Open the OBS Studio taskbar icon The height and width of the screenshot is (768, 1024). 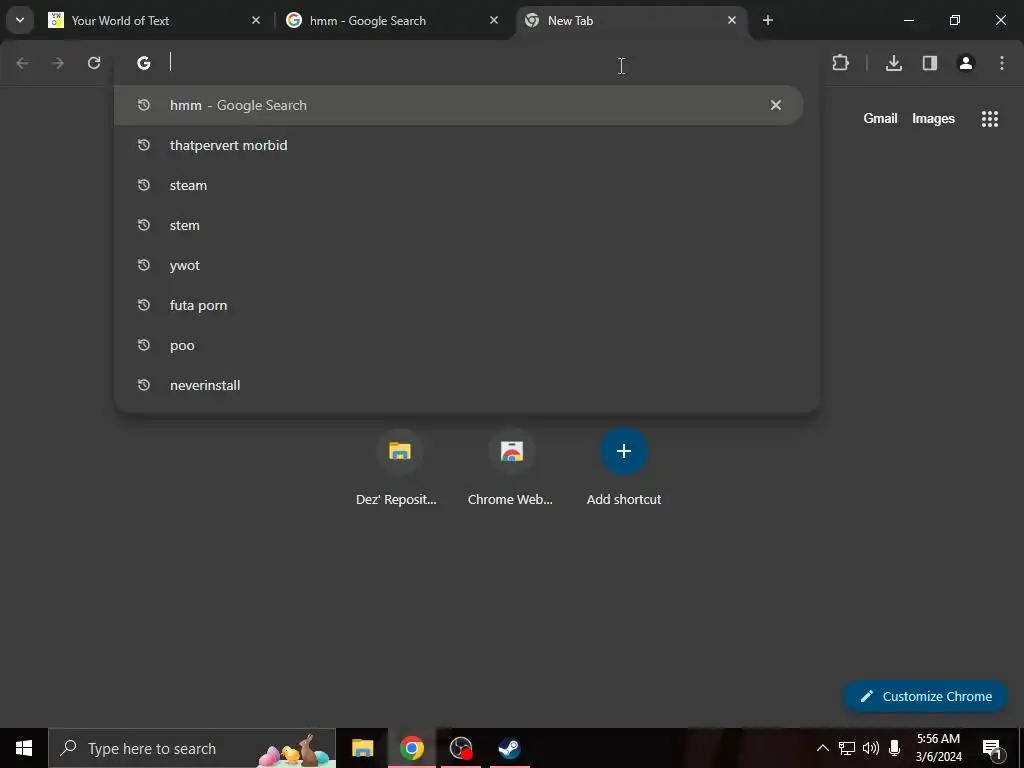[461, 748]
